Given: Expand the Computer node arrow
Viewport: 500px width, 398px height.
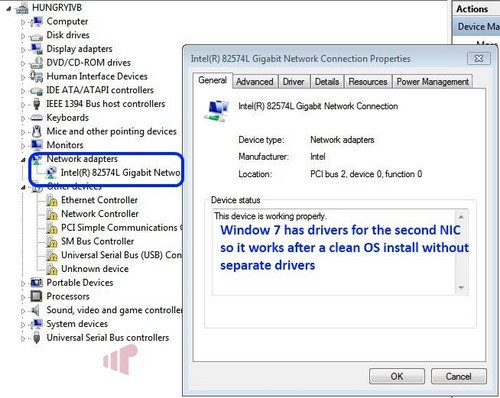Looking at the screenshot, I should [x=23, y=22].
